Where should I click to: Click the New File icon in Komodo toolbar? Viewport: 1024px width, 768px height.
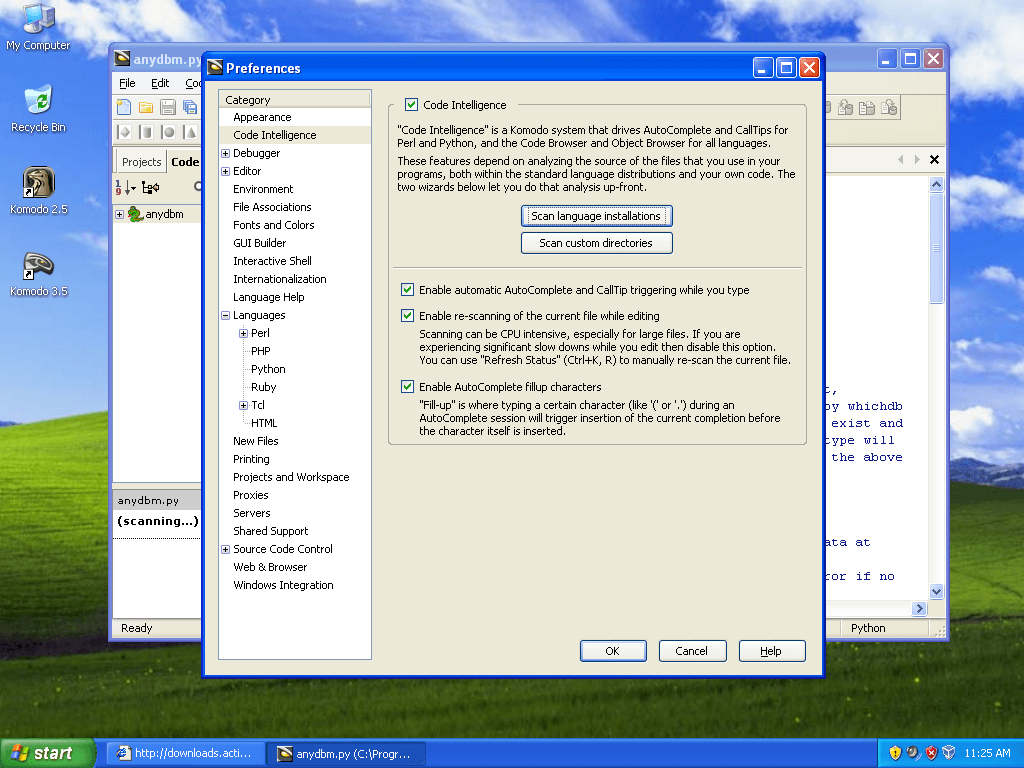pyautogui.click(x=123, y=107)
